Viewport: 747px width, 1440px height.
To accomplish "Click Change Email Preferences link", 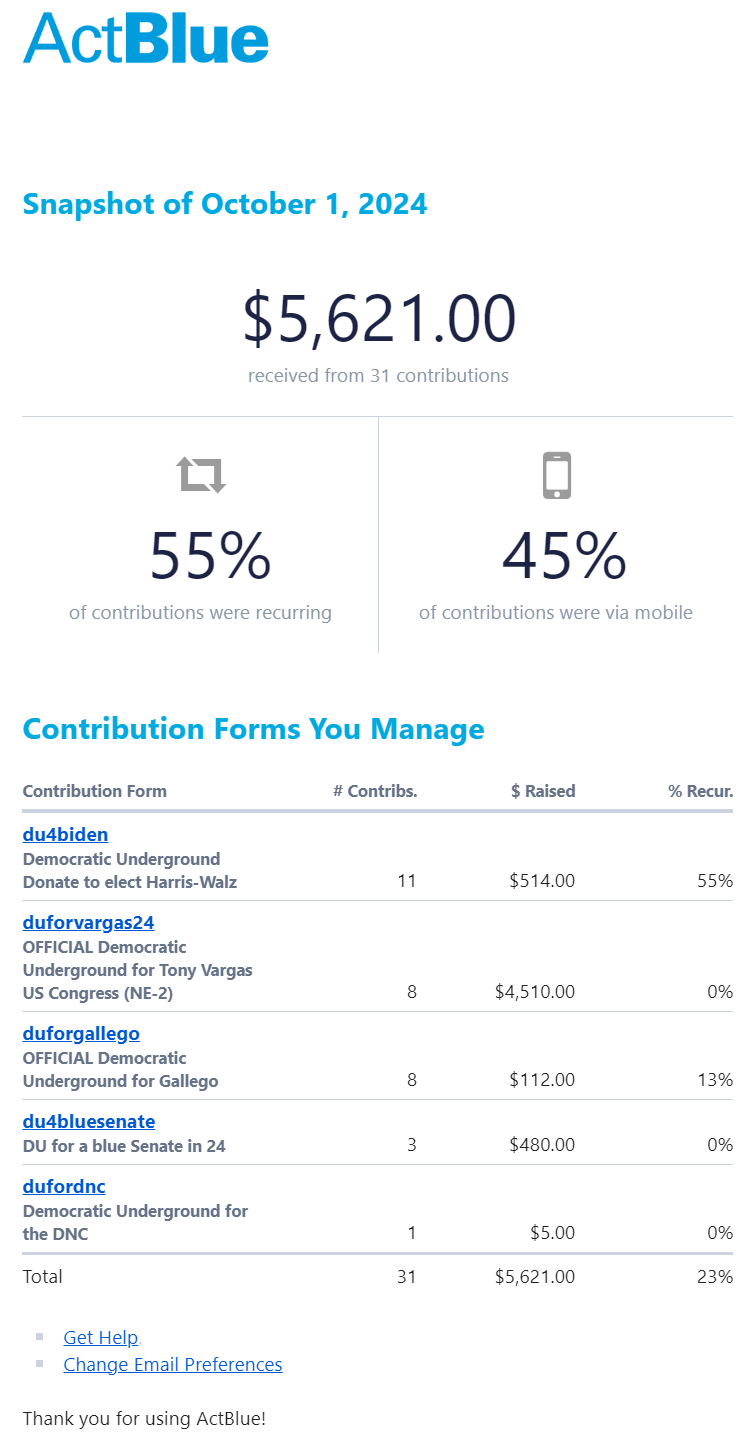I will pos(173,1364).
